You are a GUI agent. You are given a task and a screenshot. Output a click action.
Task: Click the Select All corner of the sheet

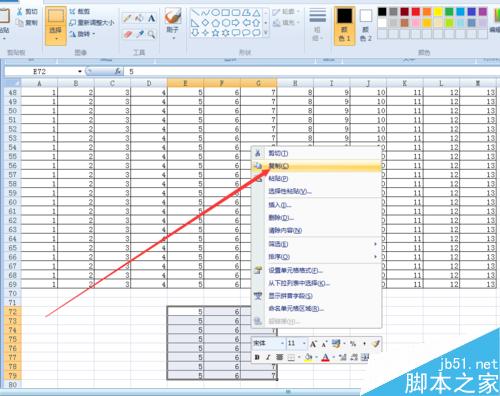(x=12, y=83)
